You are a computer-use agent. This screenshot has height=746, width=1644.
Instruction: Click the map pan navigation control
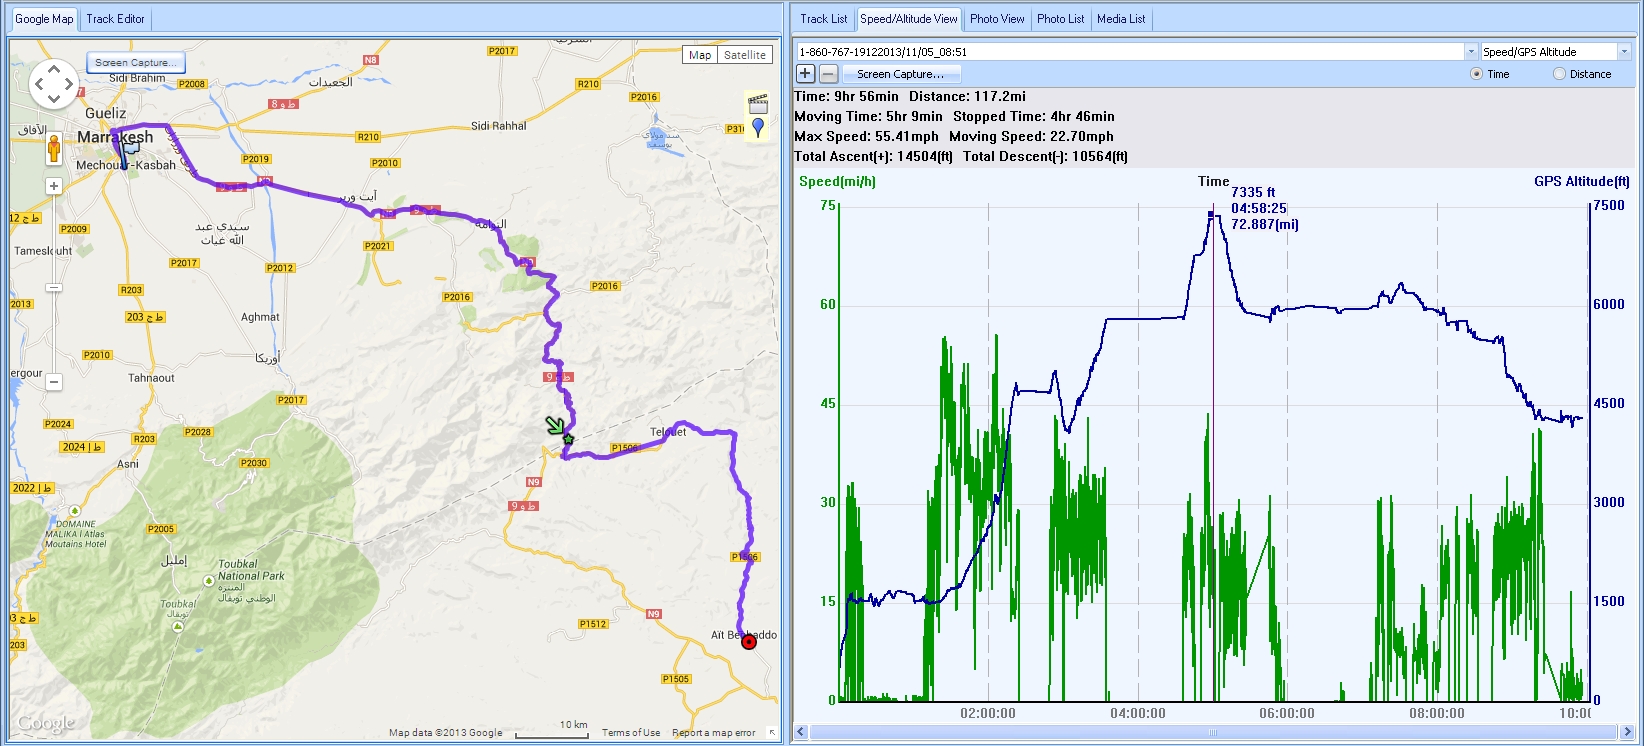coord(53,84)
